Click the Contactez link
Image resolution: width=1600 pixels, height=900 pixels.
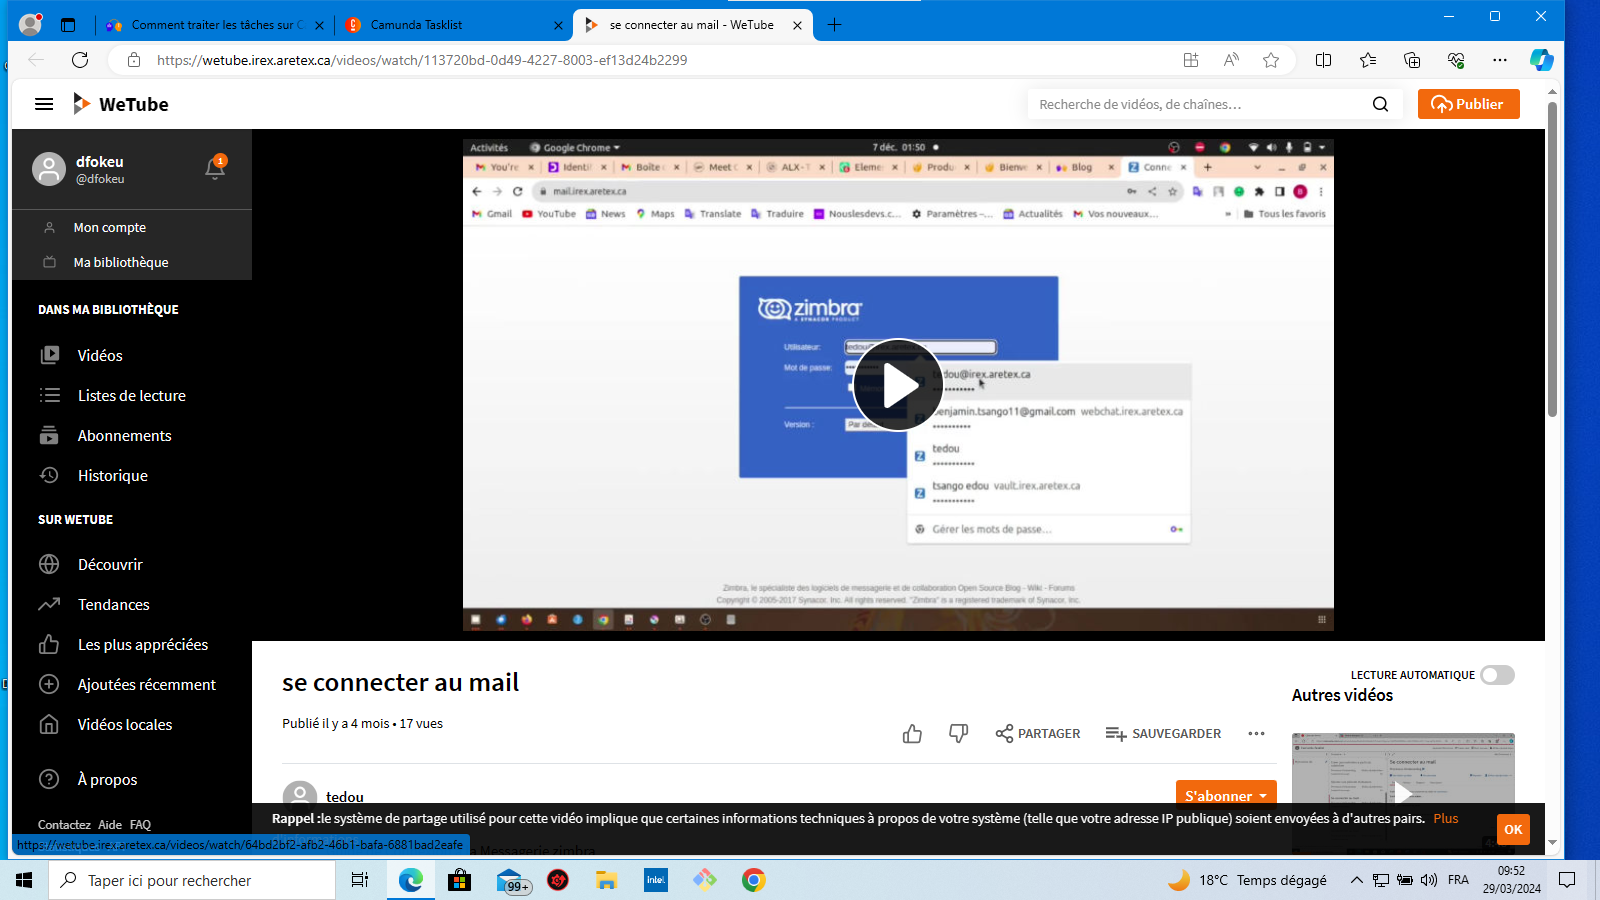(x=64, y=825)
